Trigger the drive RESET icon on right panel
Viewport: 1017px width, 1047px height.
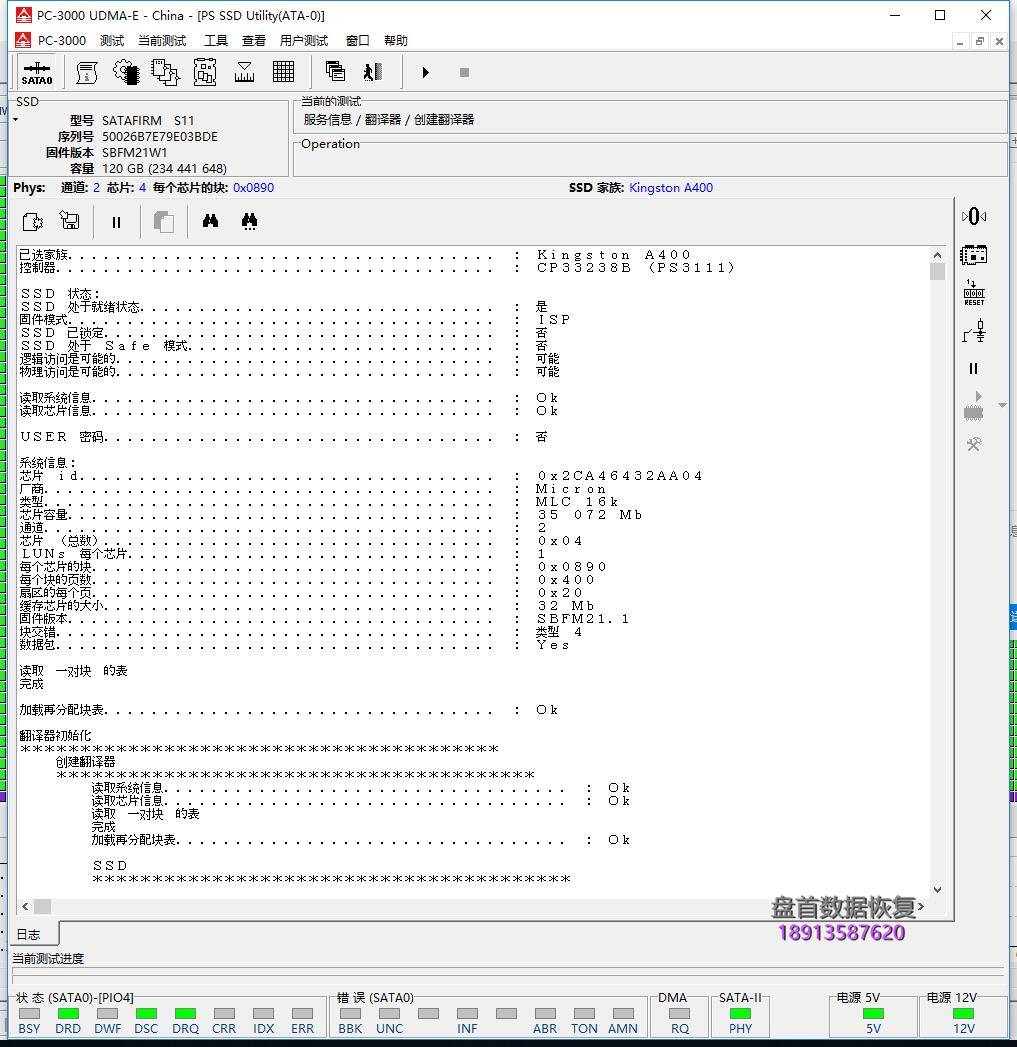pos(974,293)
